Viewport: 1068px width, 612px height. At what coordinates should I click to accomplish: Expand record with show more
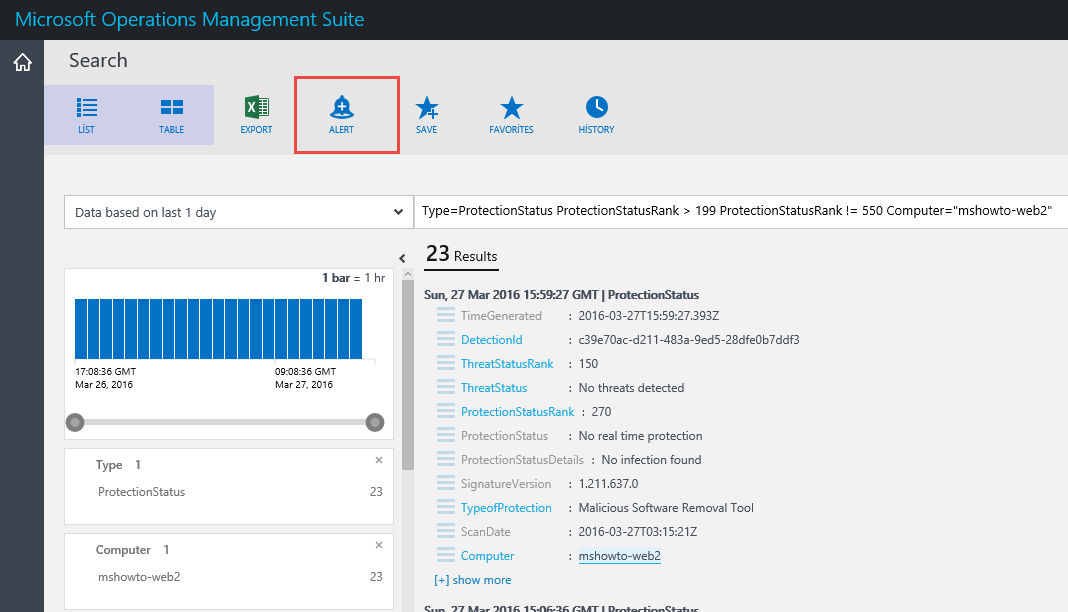tap(473, 580)
